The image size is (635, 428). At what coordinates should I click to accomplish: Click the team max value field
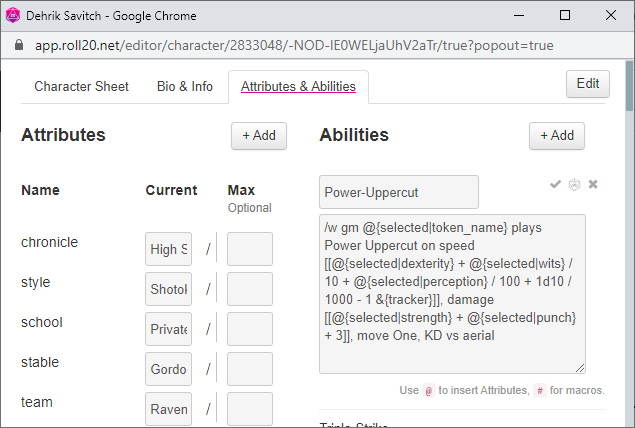click(x=250, y=408)
